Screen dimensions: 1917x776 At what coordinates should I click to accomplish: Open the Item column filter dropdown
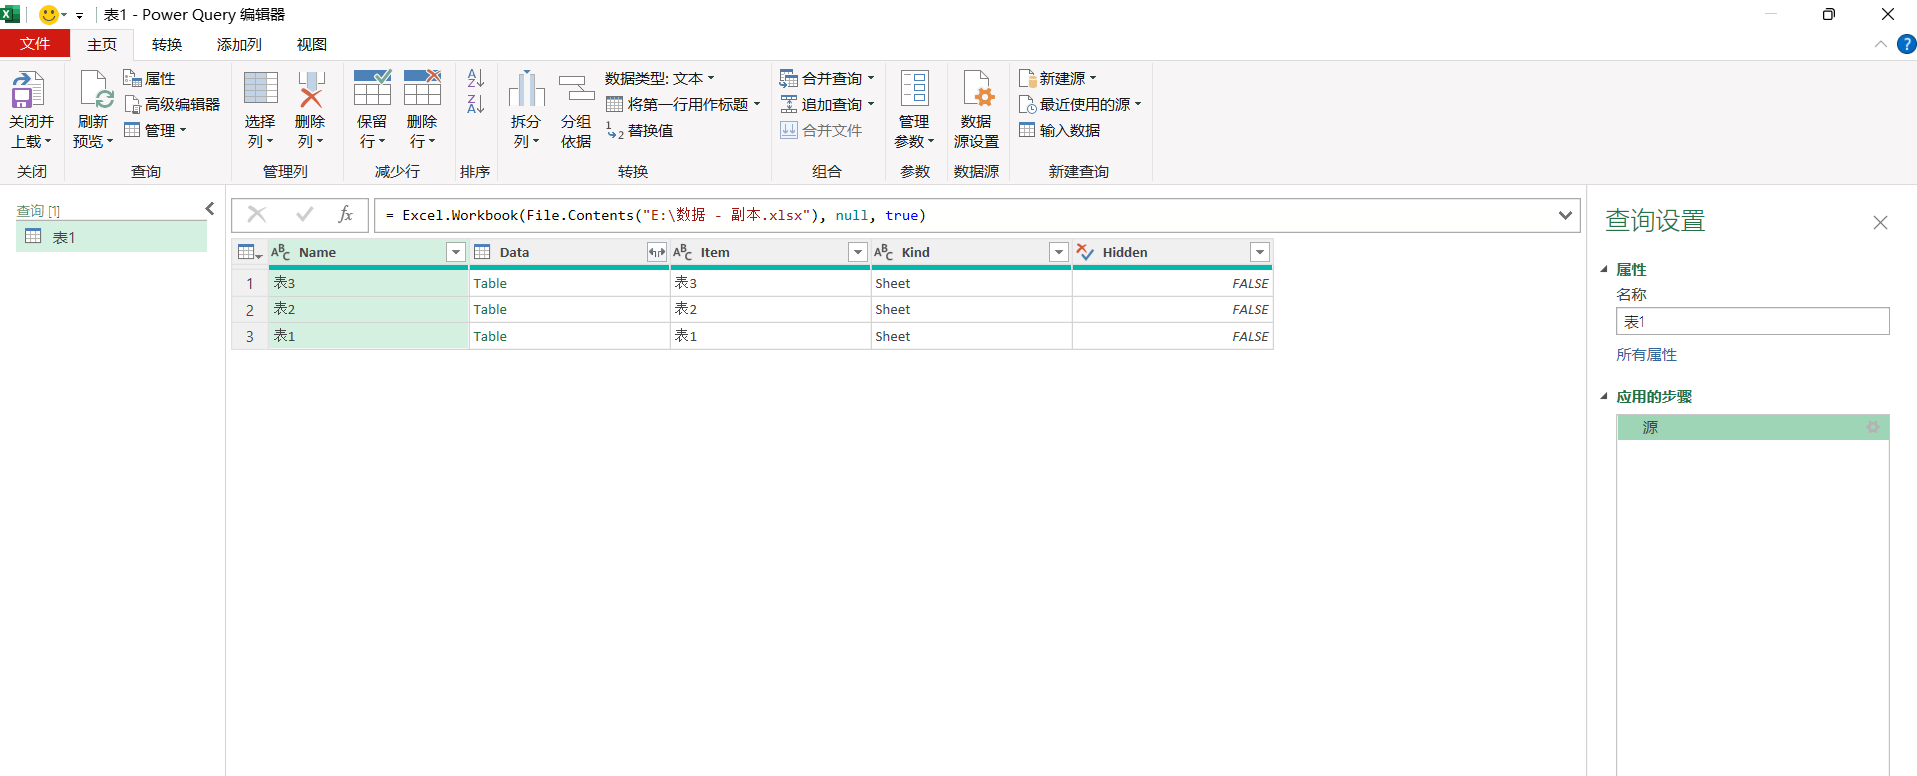click(x=858, y=252)
